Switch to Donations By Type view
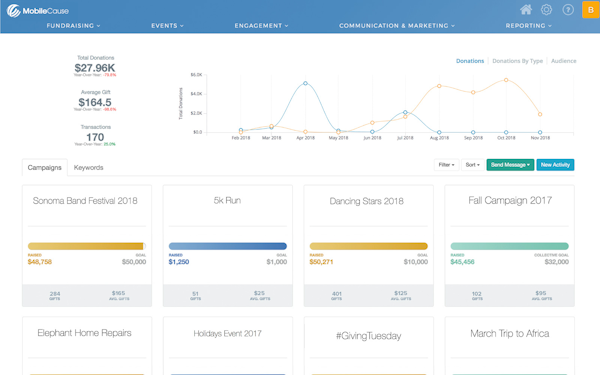Screen dimensions: 600x375 [517, 61]
